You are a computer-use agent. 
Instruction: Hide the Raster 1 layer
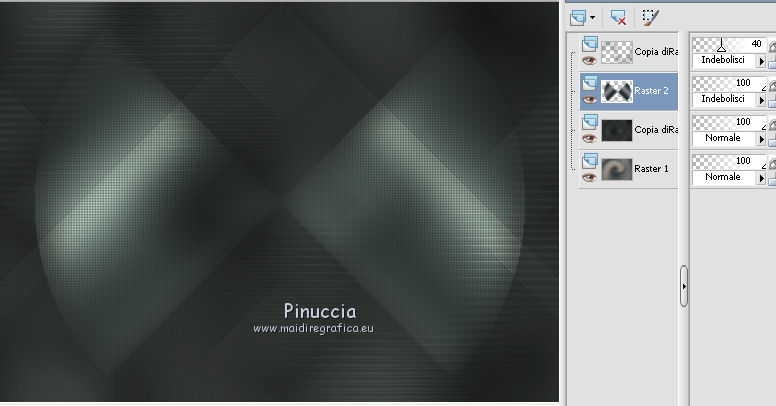click(x=589, y=178)
